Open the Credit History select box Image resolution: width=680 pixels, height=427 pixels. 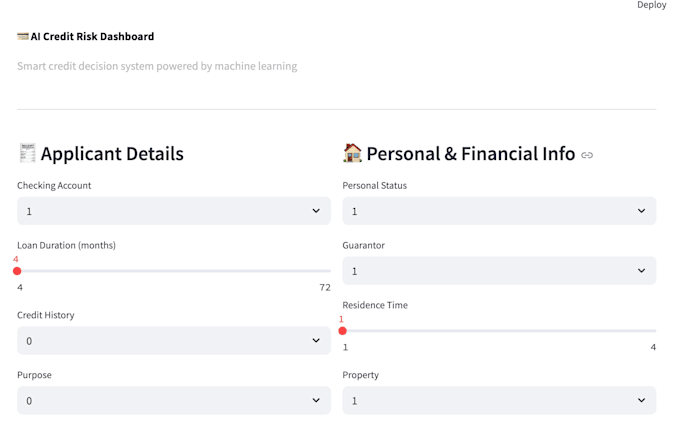pyautogui.click(x=174, y=340)
